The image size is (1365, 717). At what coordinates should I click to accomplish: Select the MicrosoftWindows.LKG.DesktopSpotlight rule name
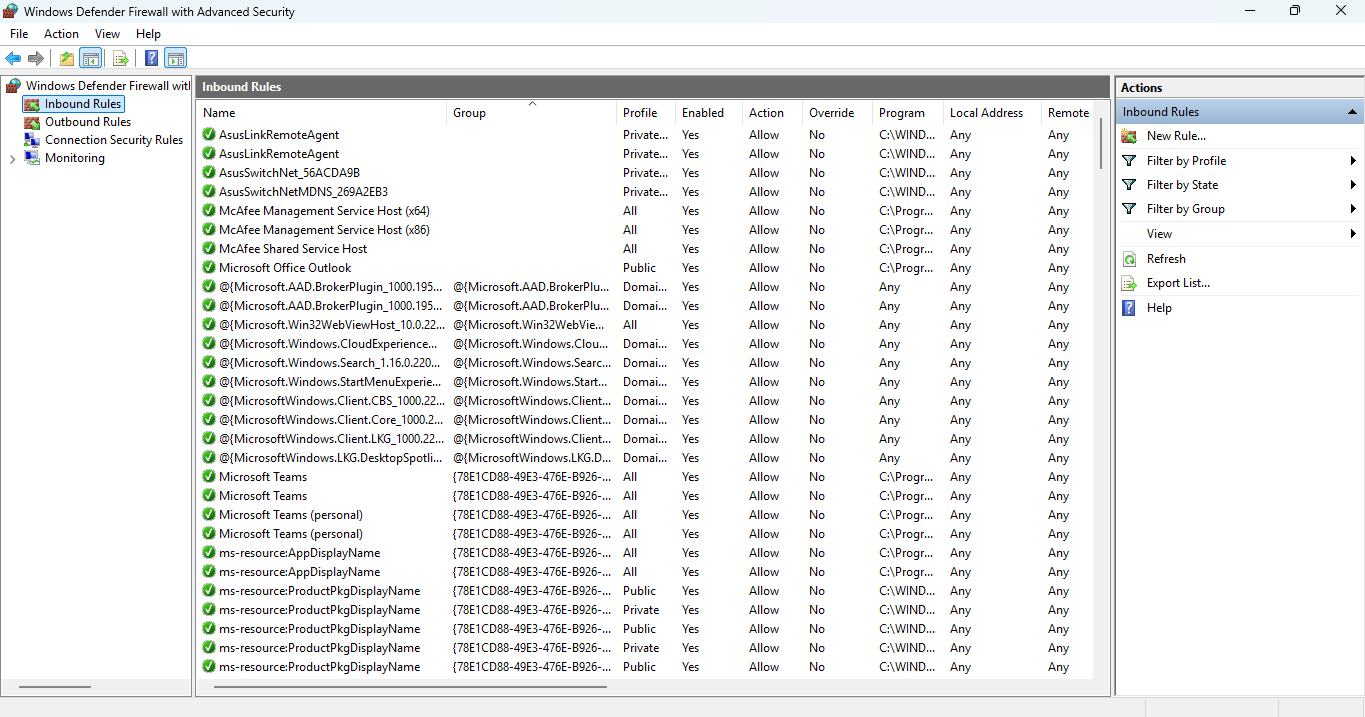[330, 458]
